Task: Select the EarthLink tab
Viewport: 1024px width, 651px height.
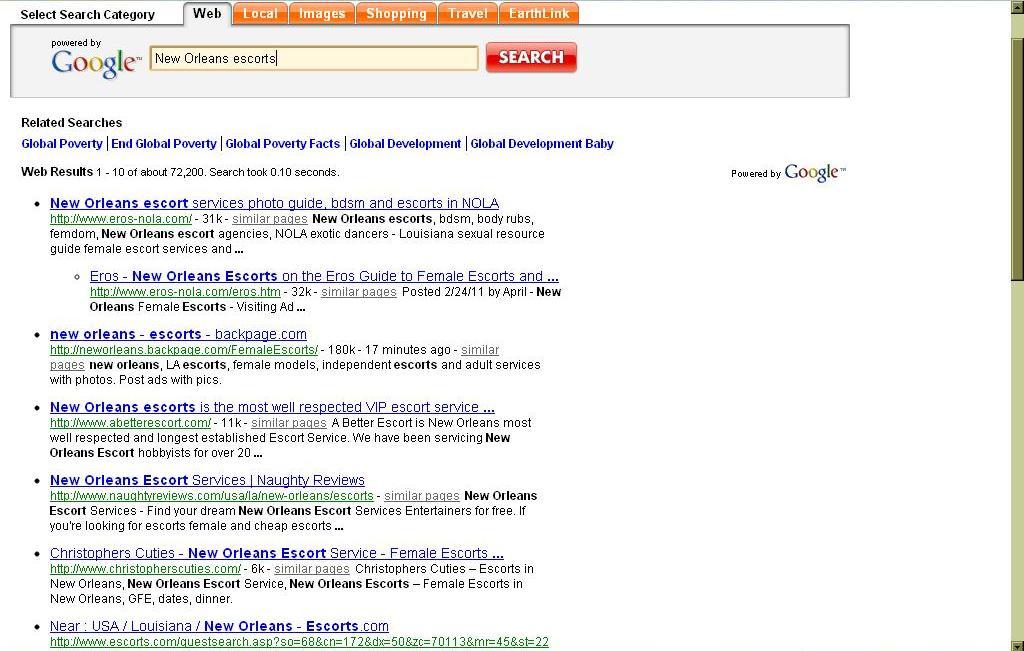Action: point(539,14)
